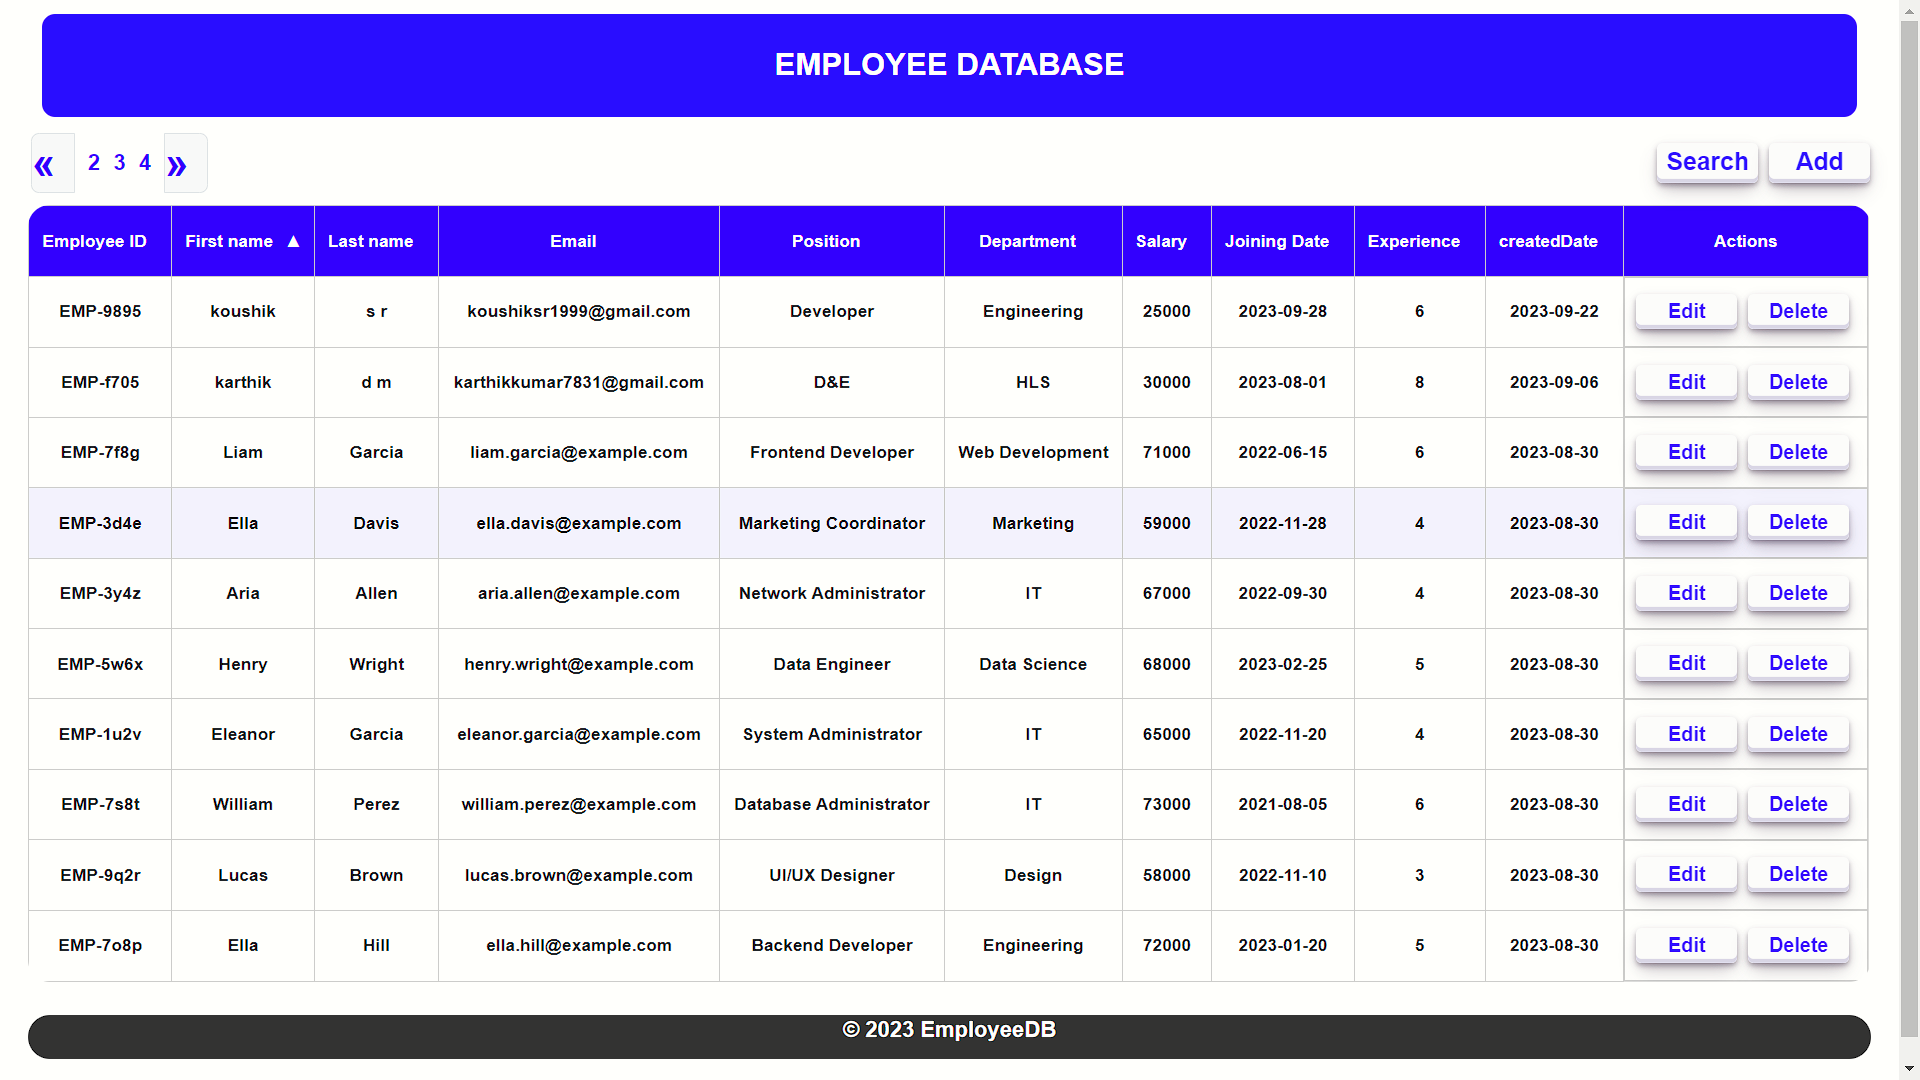Open page 2 of employee list

[x=94, y=162]
